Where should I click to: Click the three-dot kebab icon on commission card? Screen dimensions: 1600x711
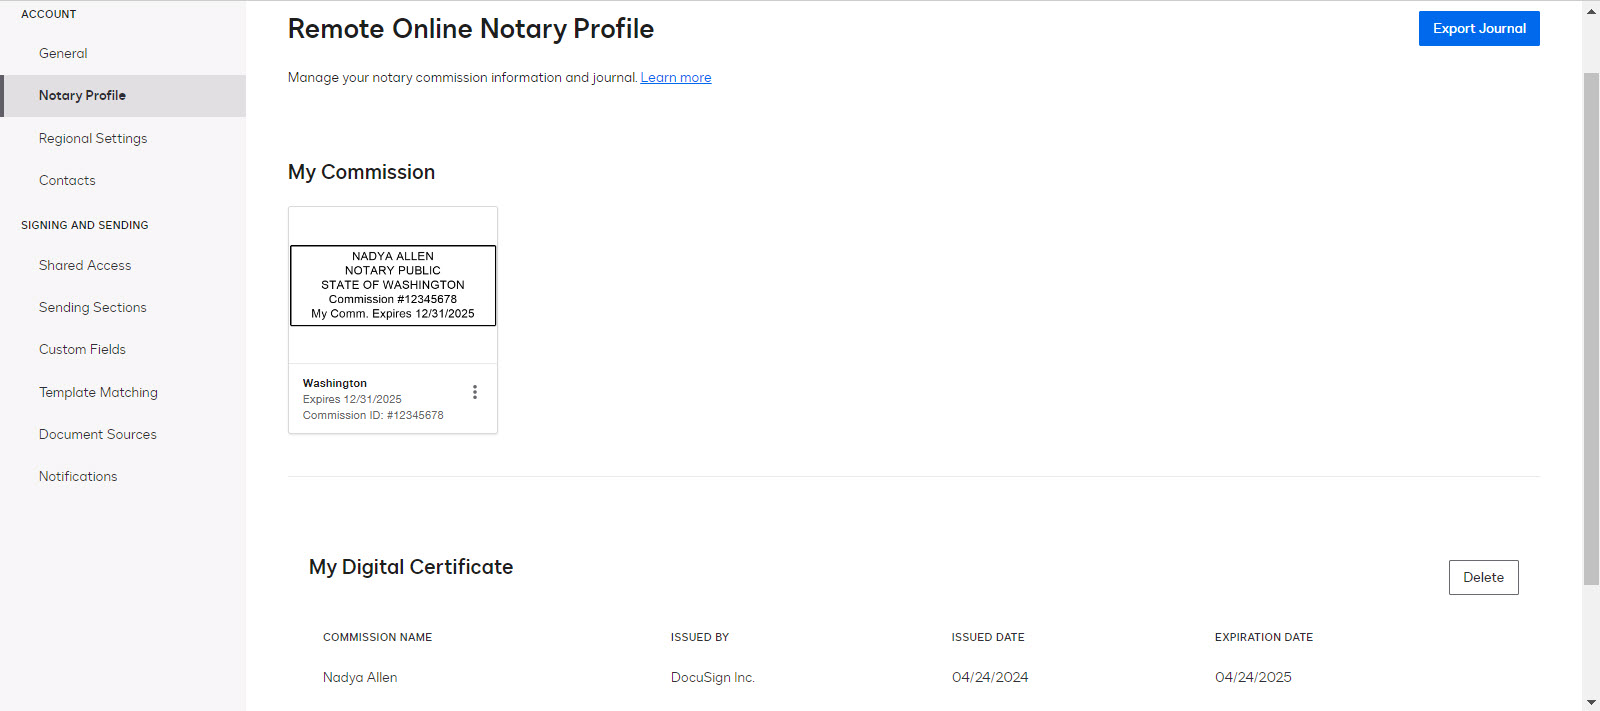click(475, 391)
